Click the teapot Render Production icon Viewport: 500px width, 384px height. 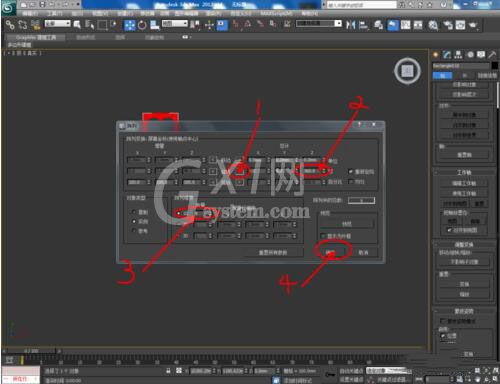tap(473, 25)
